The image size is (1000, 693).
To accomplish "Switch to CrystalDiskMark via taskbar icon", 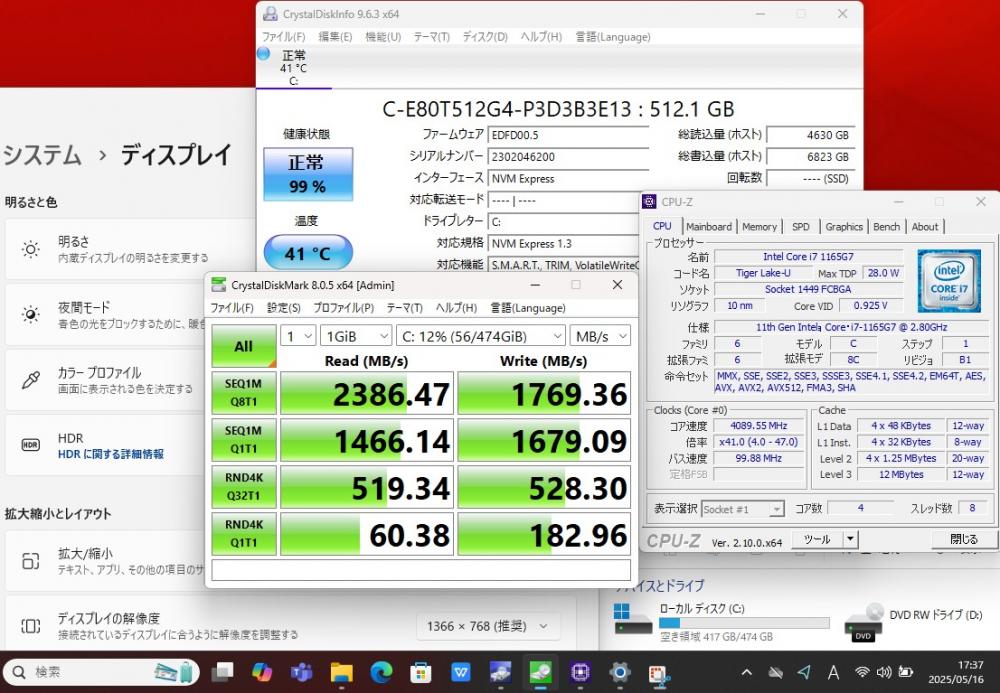I will coord(540,672).
